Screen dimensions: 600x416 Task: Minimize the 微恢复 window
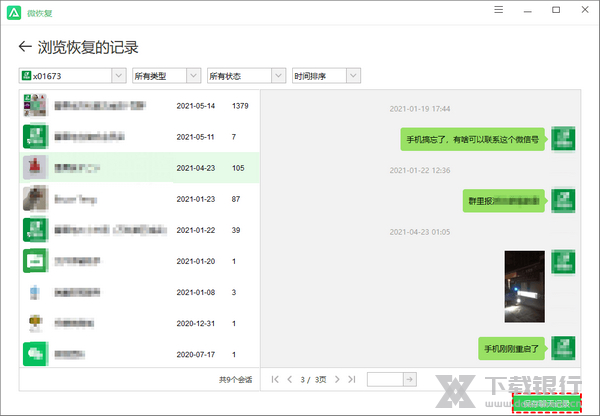point(528,10)
